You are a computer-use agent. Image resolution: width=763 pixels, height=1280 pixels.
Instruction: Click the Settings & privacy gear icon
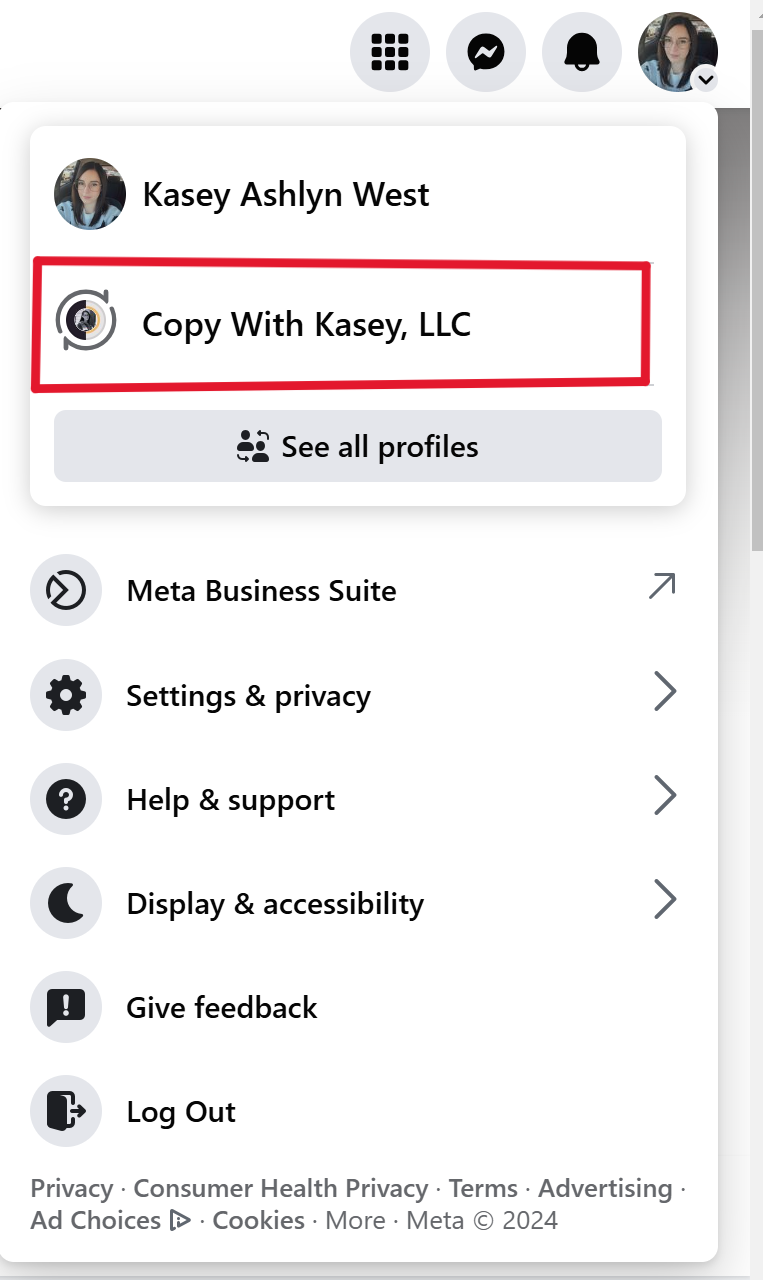click(66, 695)
